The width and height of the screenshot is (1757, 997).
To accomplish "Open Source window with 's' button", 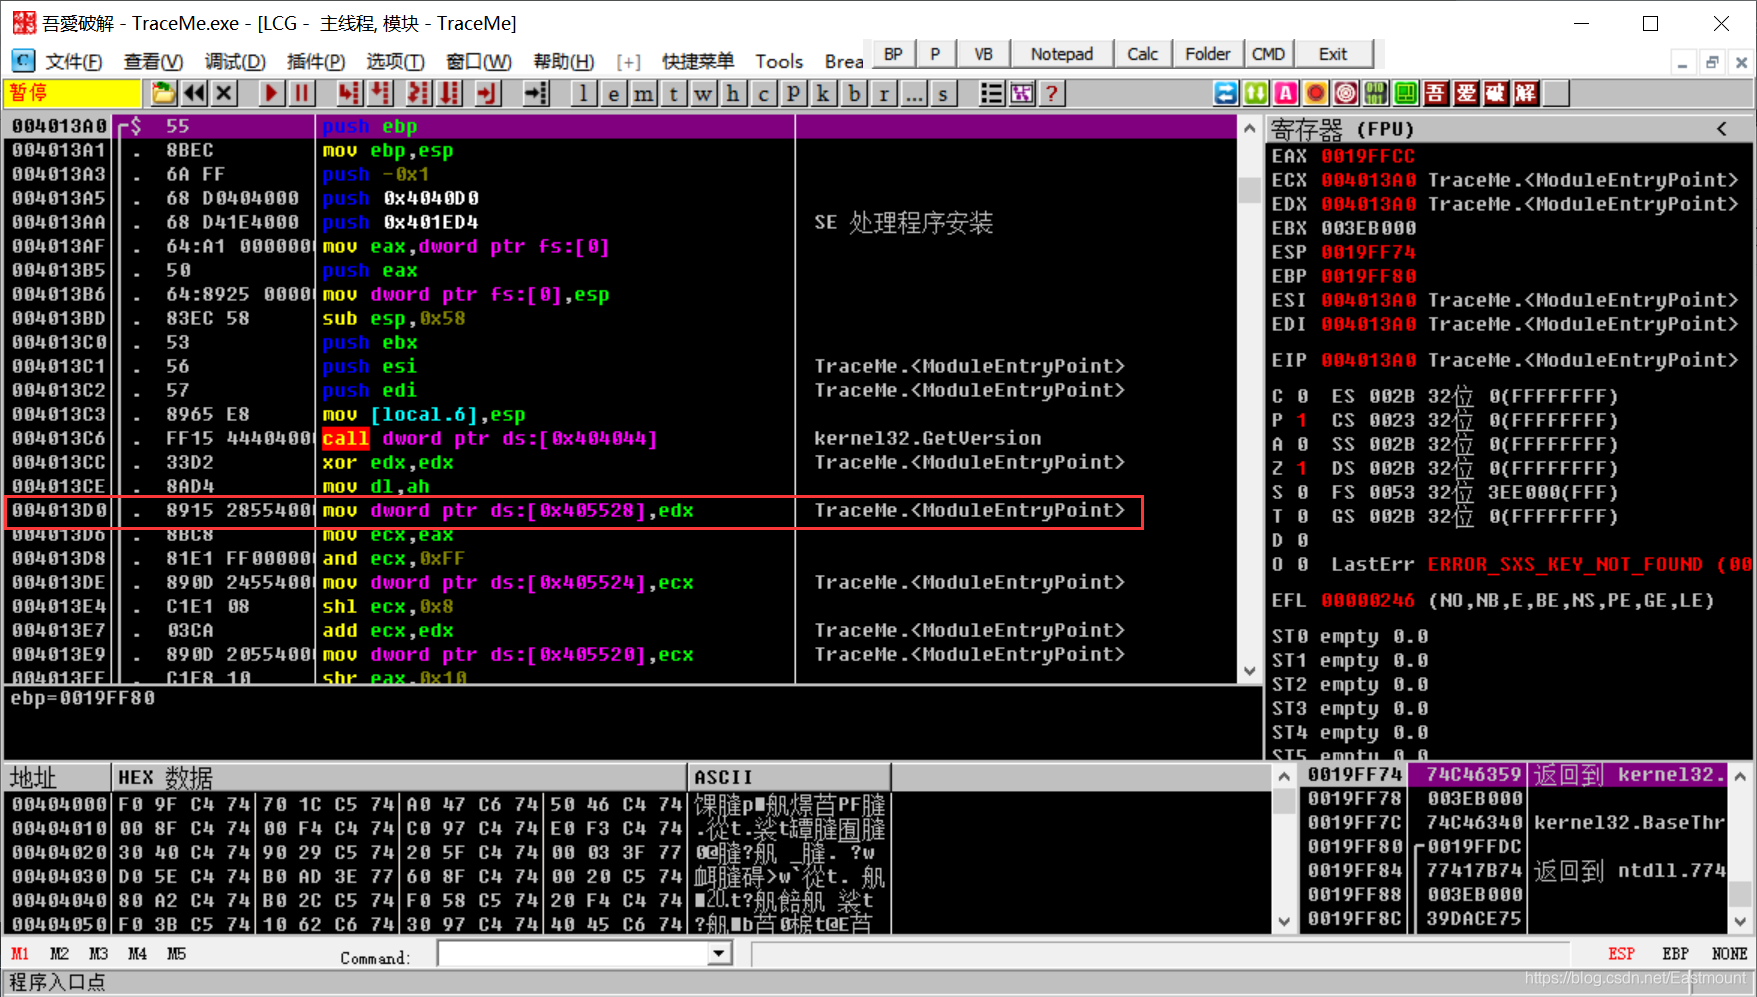I will (x=943, y=94).
